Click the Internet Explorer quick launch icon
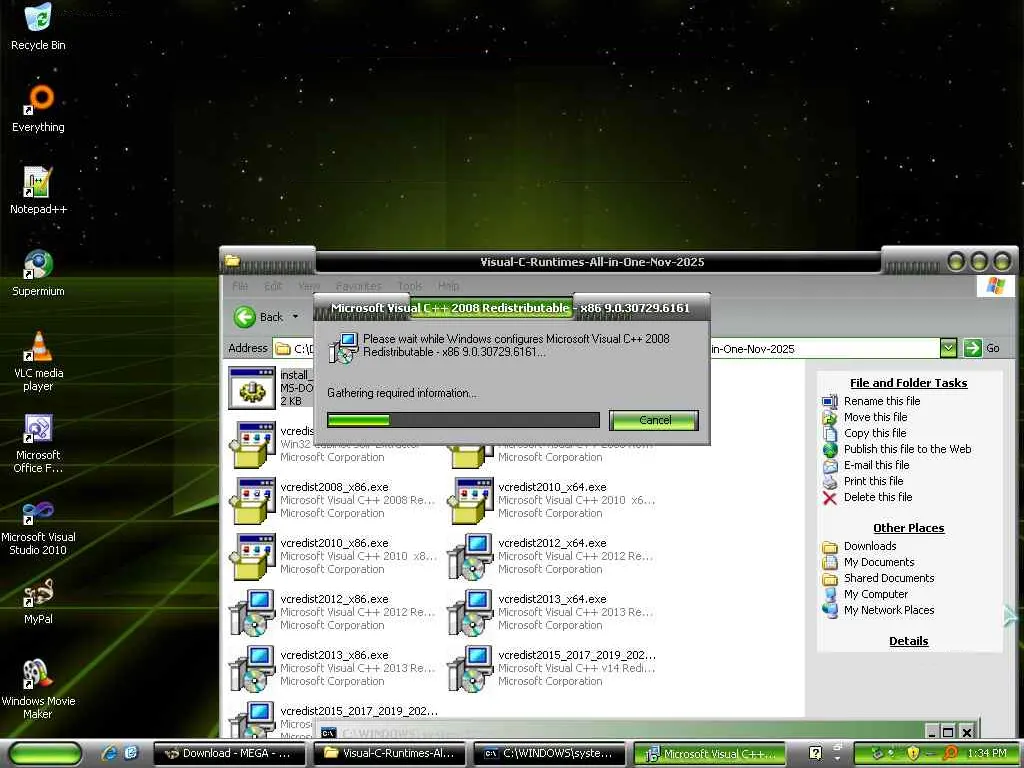The height and width of the screenshot is (768, 1024). coord(109,753)
